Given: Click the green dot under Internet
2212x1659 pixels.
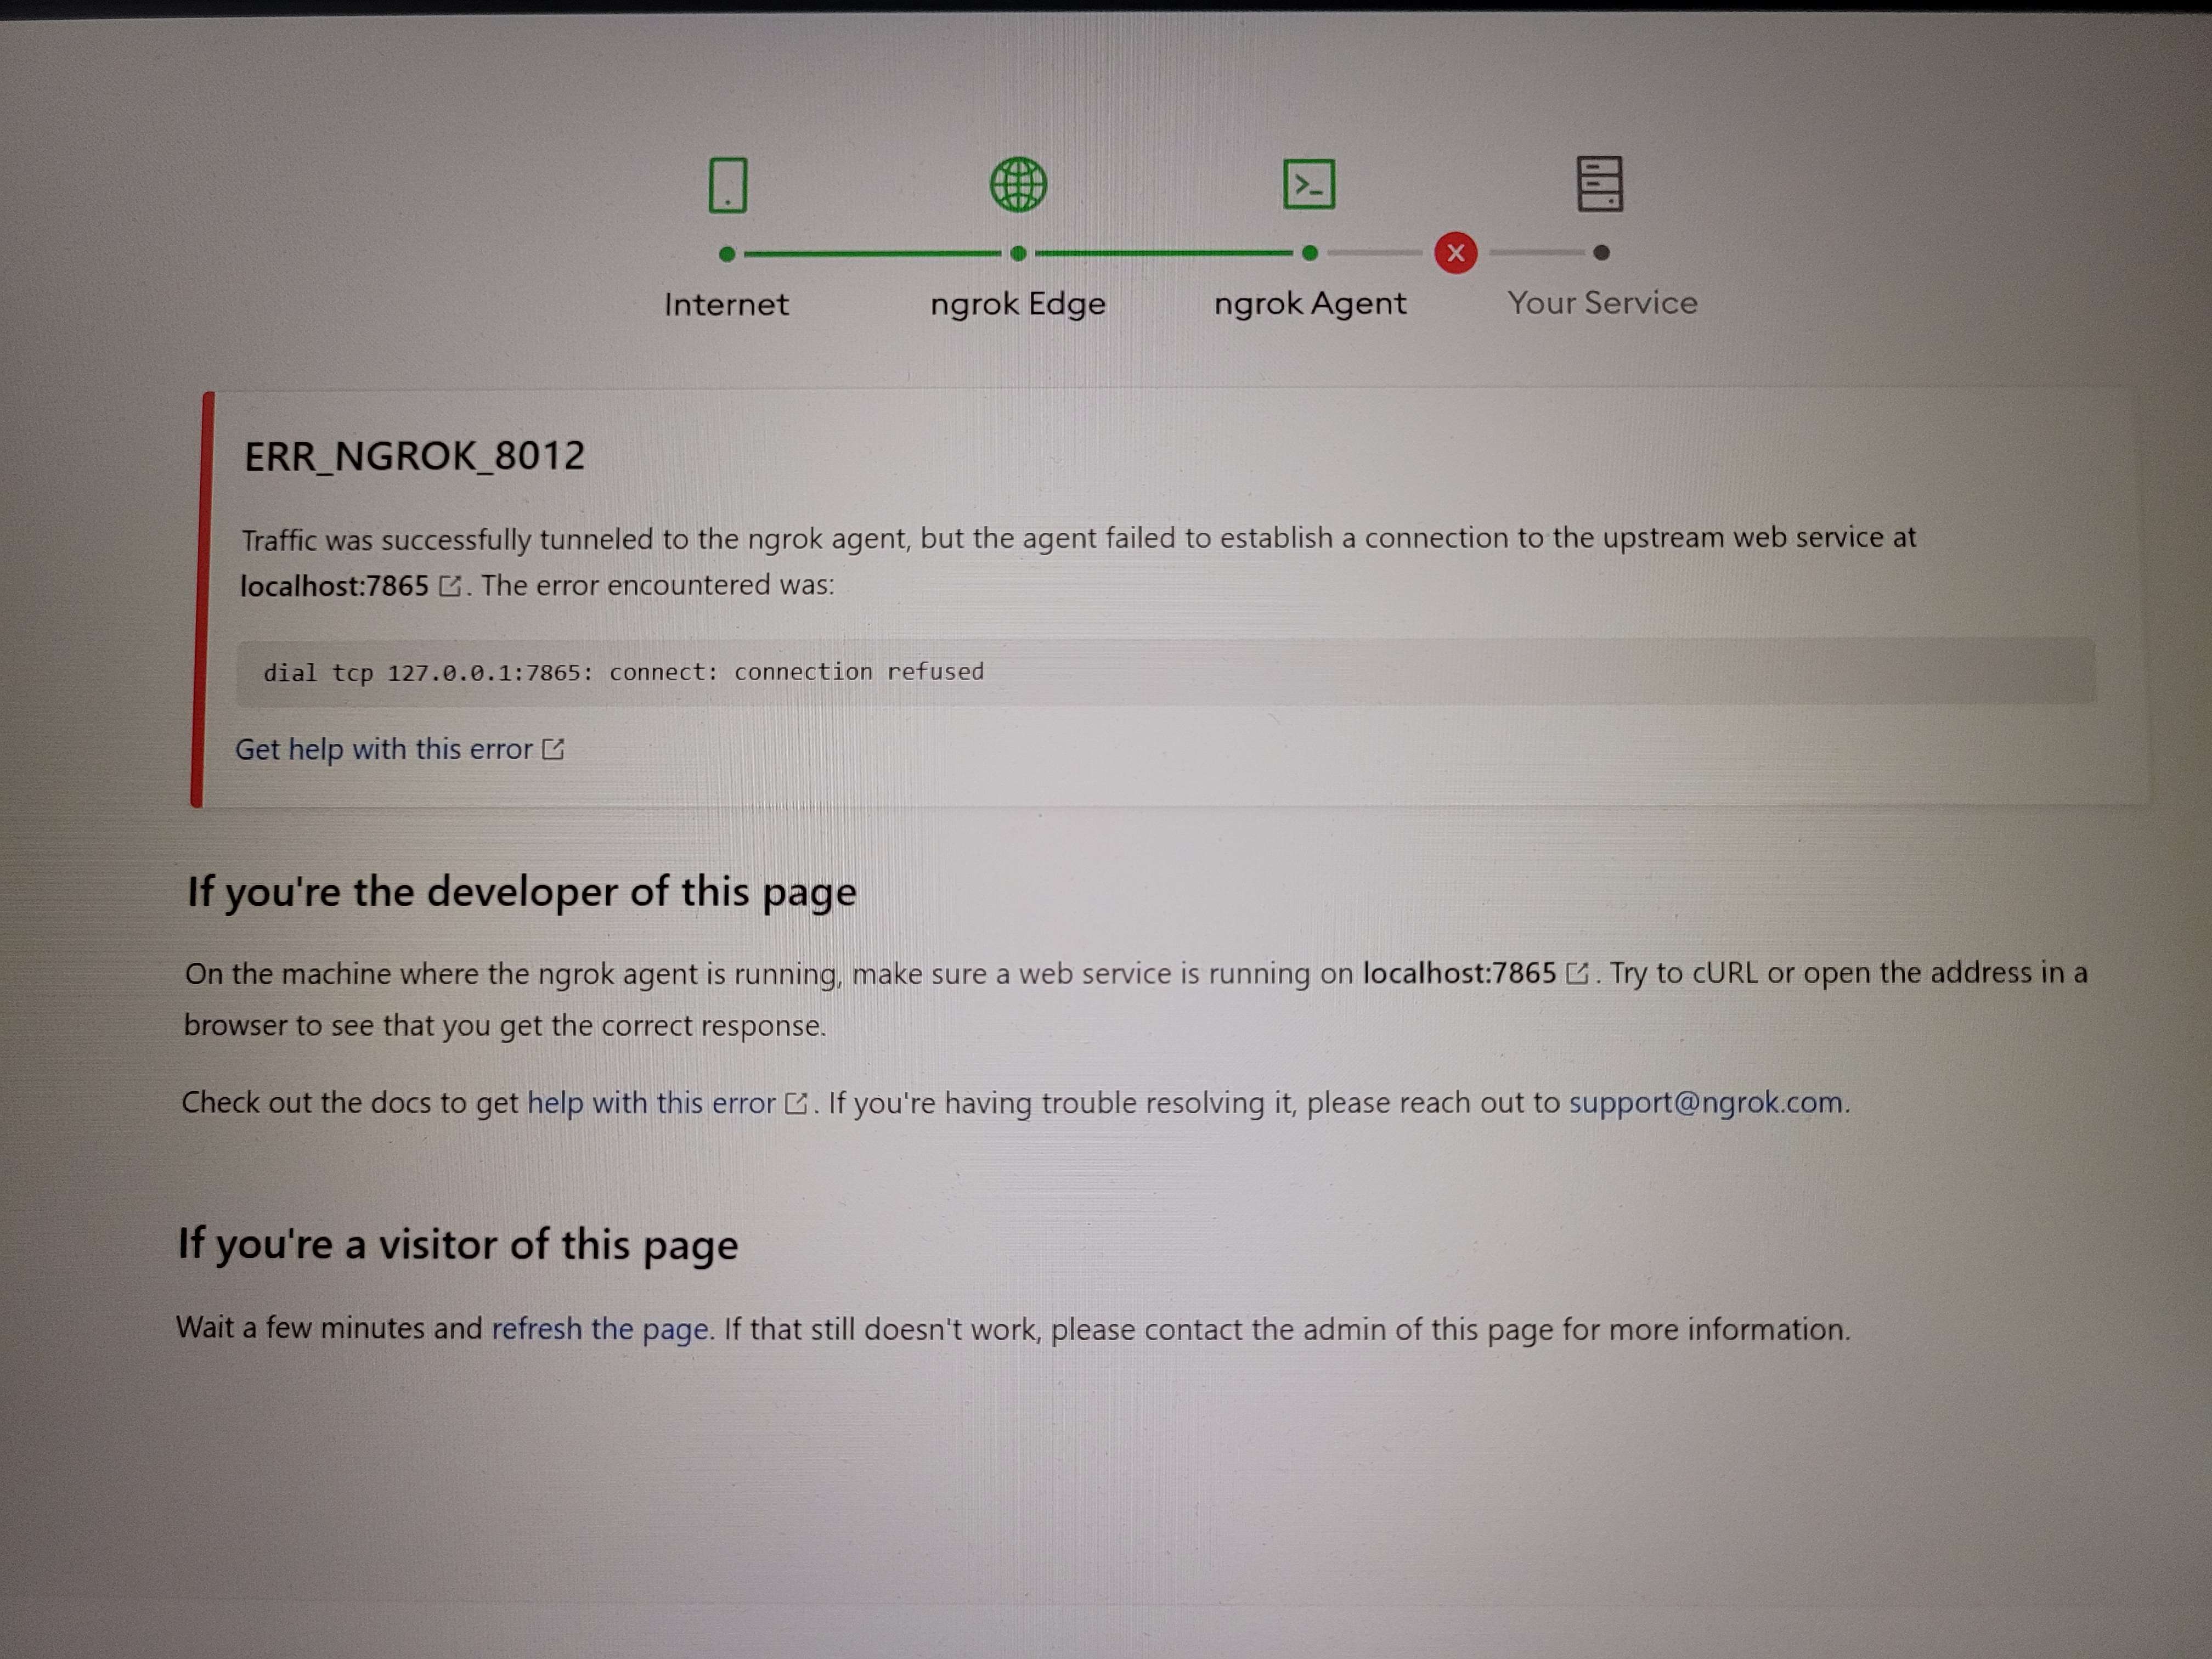Looking at the screenshot, I should [727, 254].
